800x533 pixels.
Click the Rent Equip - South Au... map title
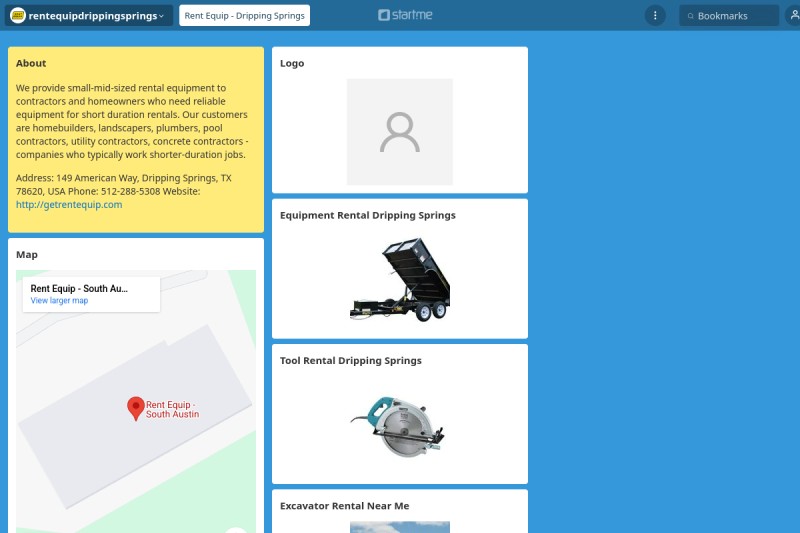pyautogui.click(x=79, y=288)
